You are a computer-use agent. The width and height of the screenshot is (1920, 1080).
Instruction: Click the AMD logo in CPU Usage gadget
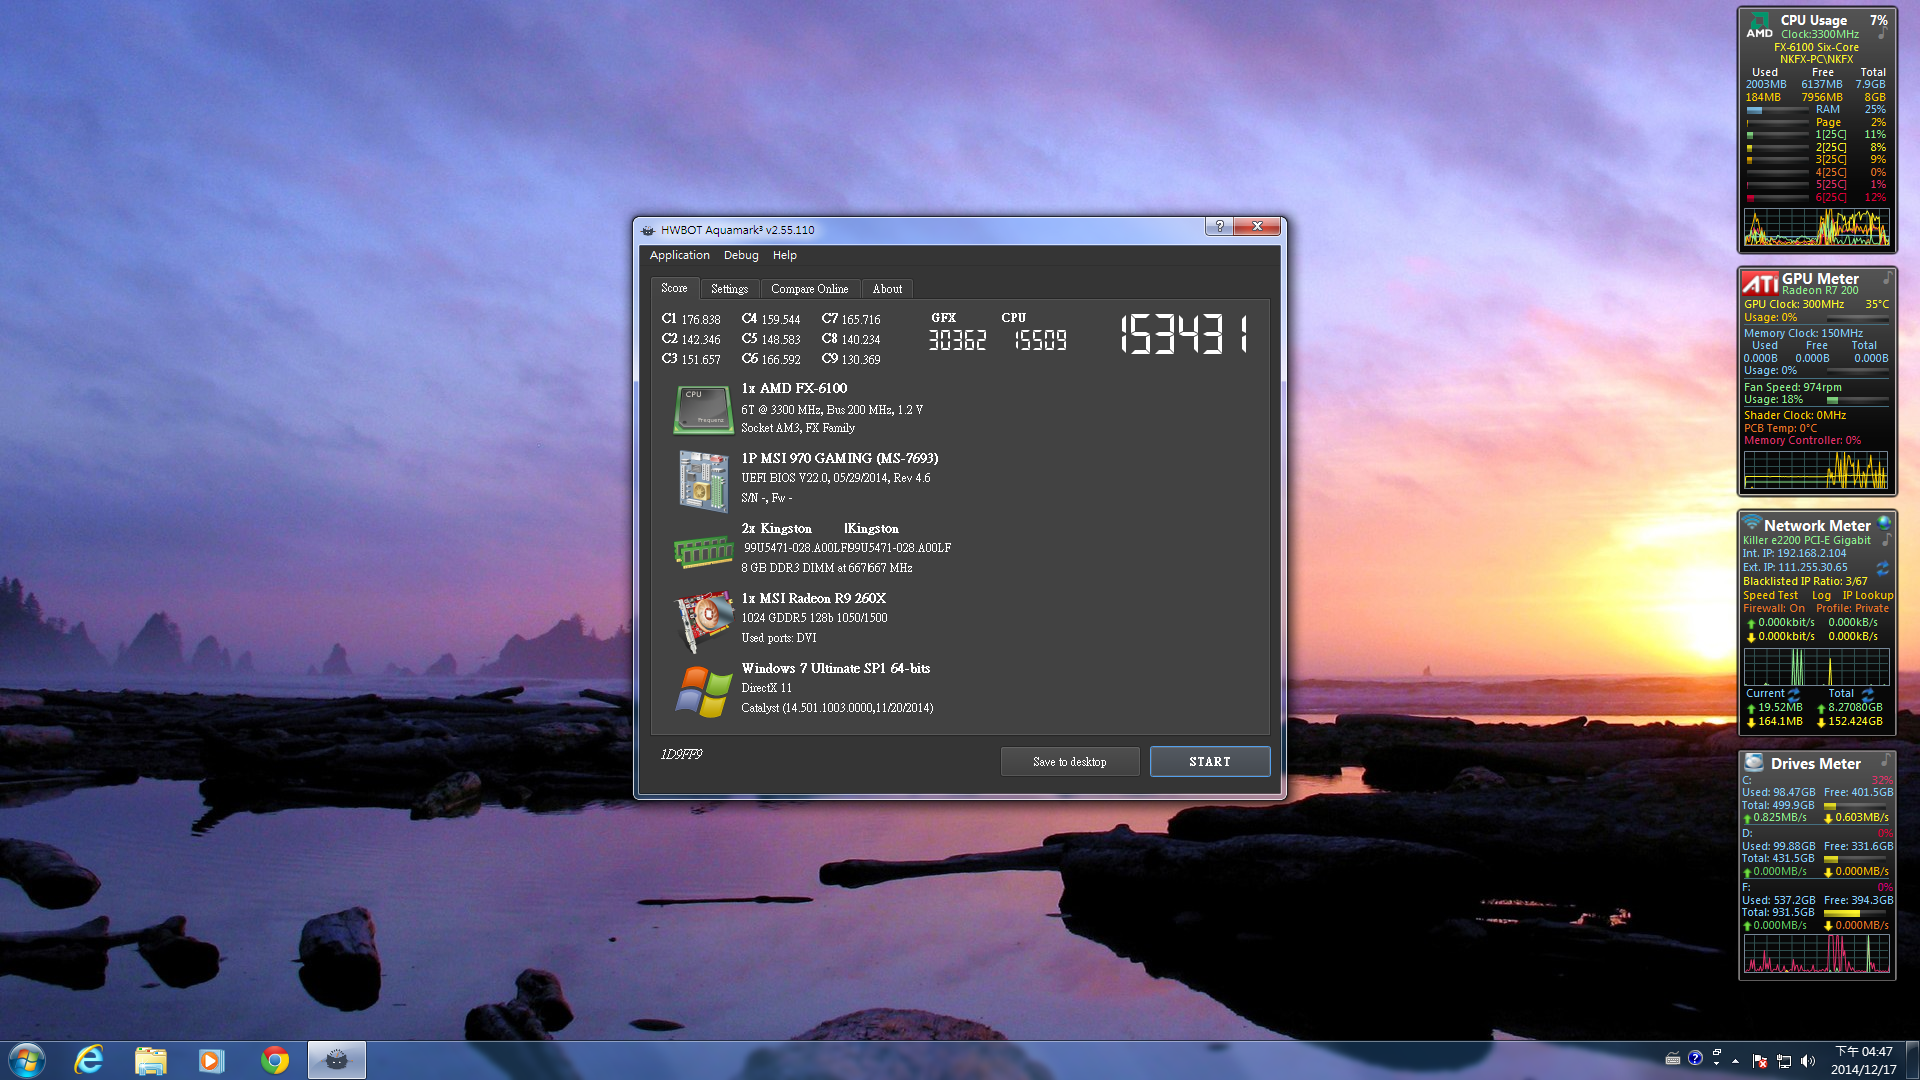[1759, 27]
